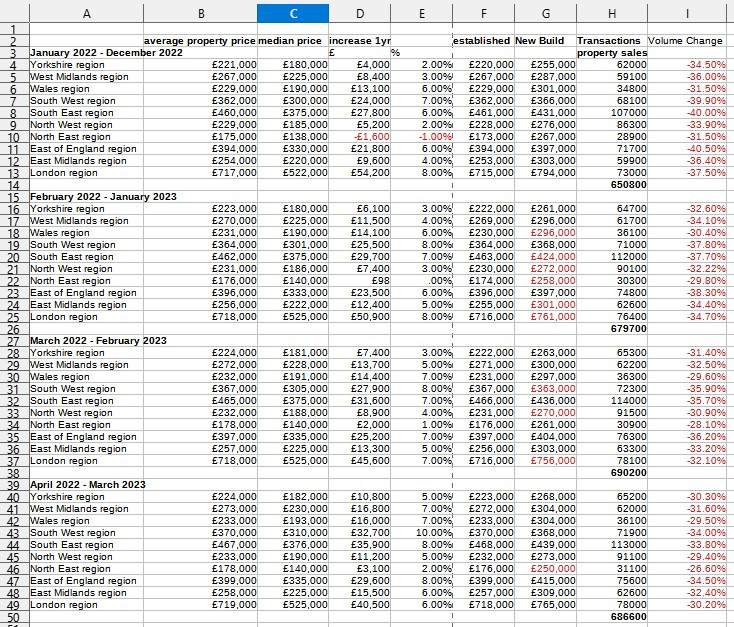
Task: Click -26.60% volume change cell
Action: pos(687,568)
